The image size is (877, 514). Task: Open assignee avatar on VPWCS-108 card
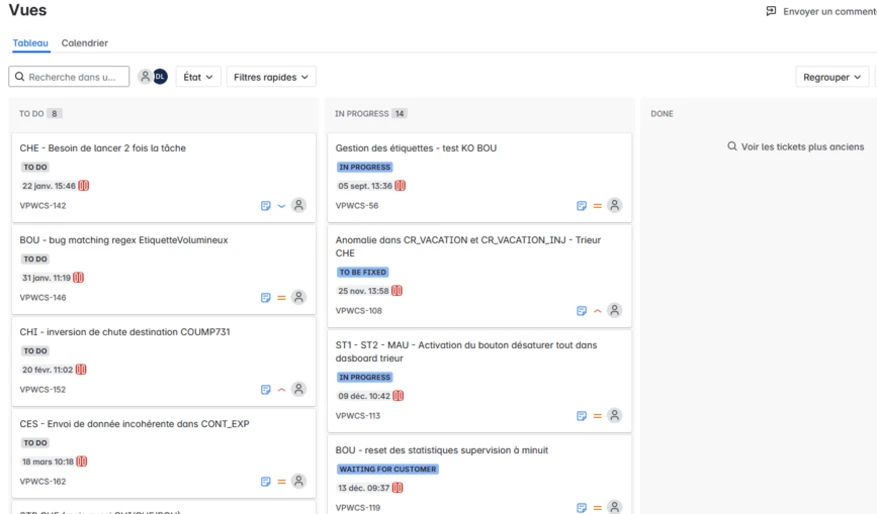coord(615,310)
